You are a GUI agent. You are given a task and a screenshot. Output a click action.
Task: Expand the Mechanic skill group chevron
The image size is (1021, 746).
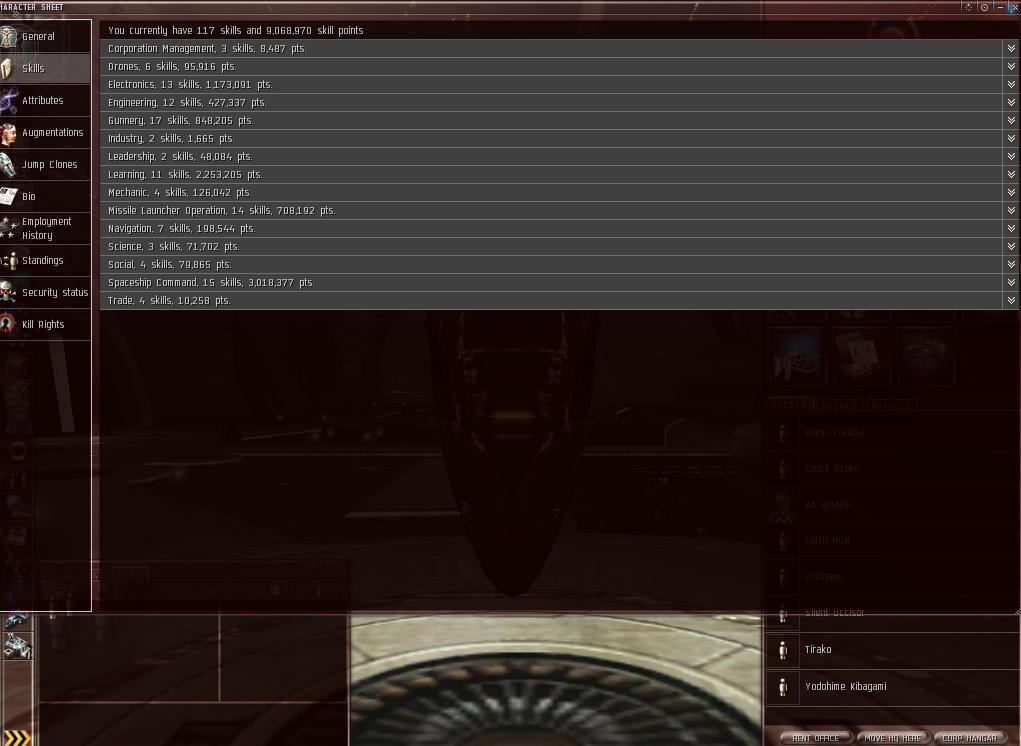coord(1011,193)
